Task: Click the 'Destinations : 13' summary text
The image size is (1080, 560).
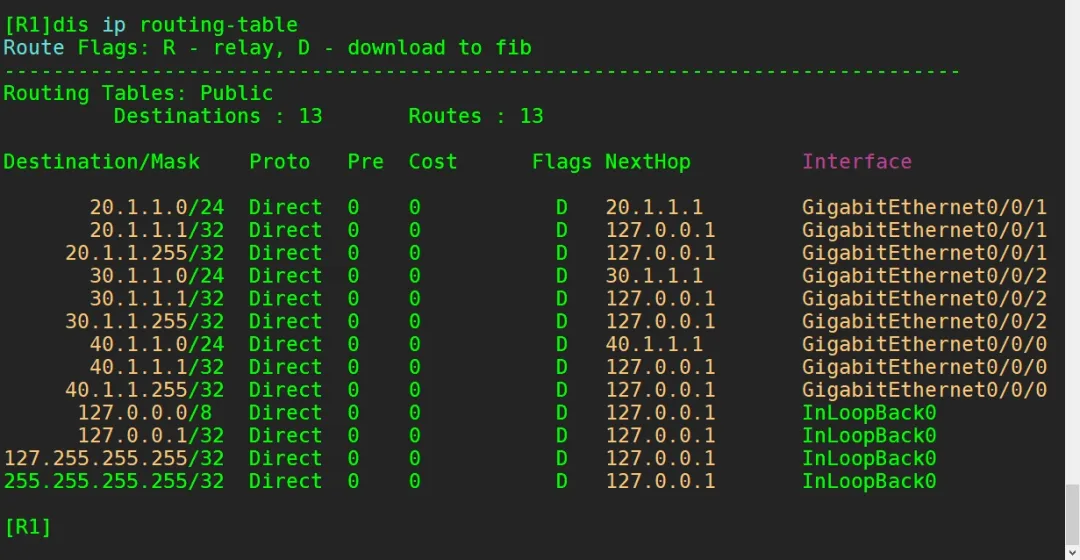Action: coord(218,116)
